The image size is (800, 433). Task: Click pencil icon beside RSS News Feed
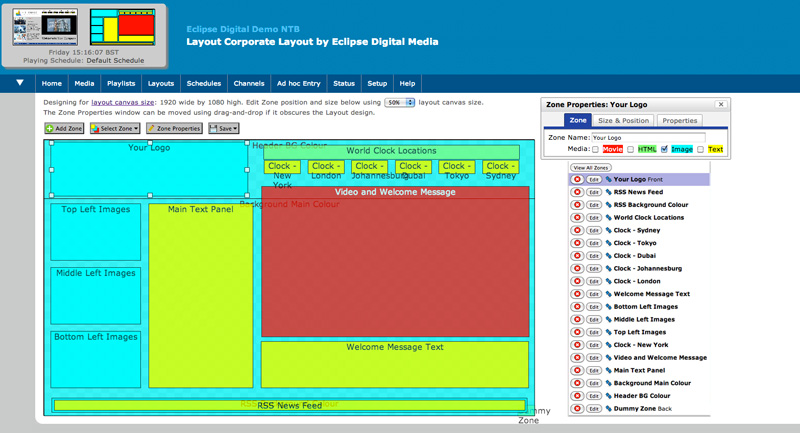[x=608, y=192]
